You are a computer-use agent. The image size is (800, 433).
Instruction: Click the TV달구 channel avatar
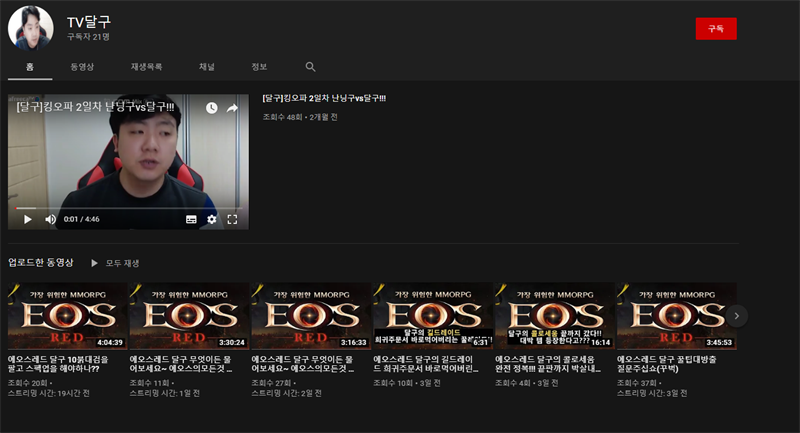point(30,27)
